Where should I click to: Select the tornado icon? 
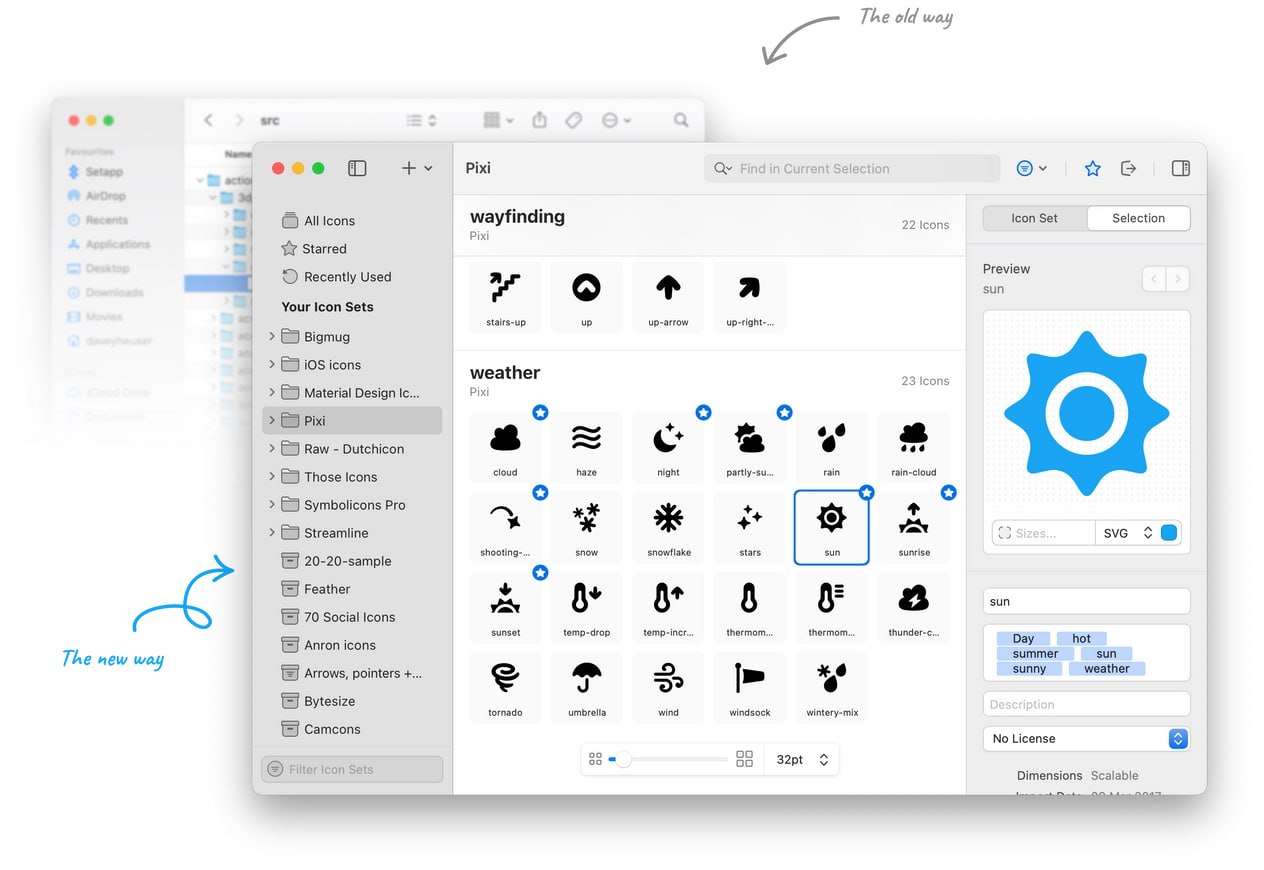click(505, 687)
